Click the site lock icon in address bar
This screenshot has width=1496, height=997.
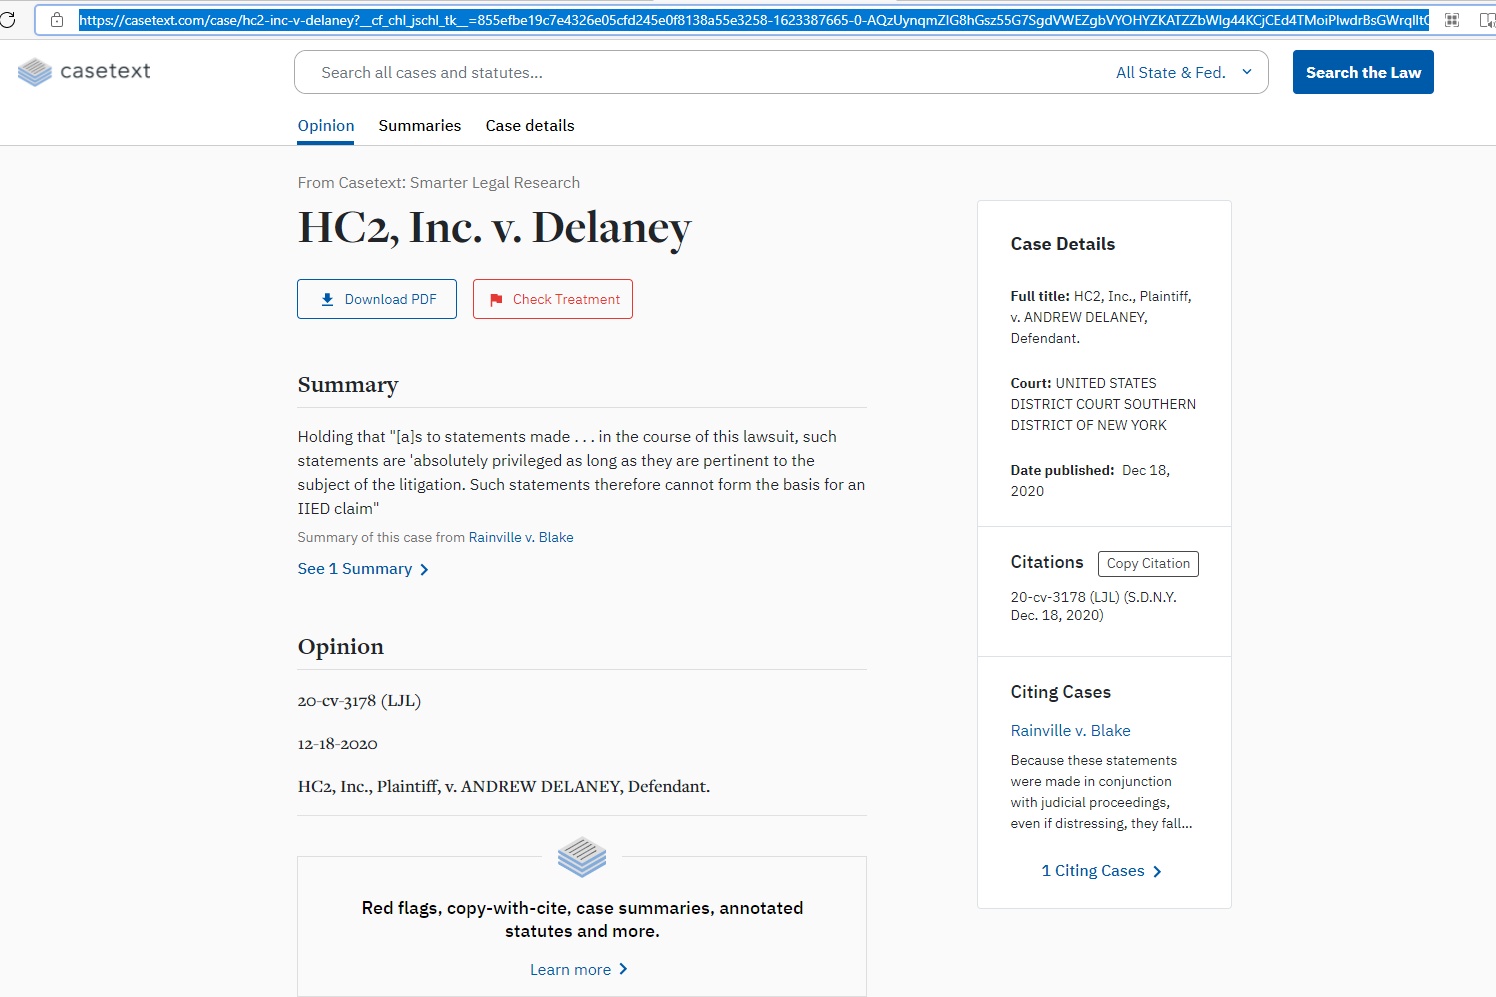57,20
